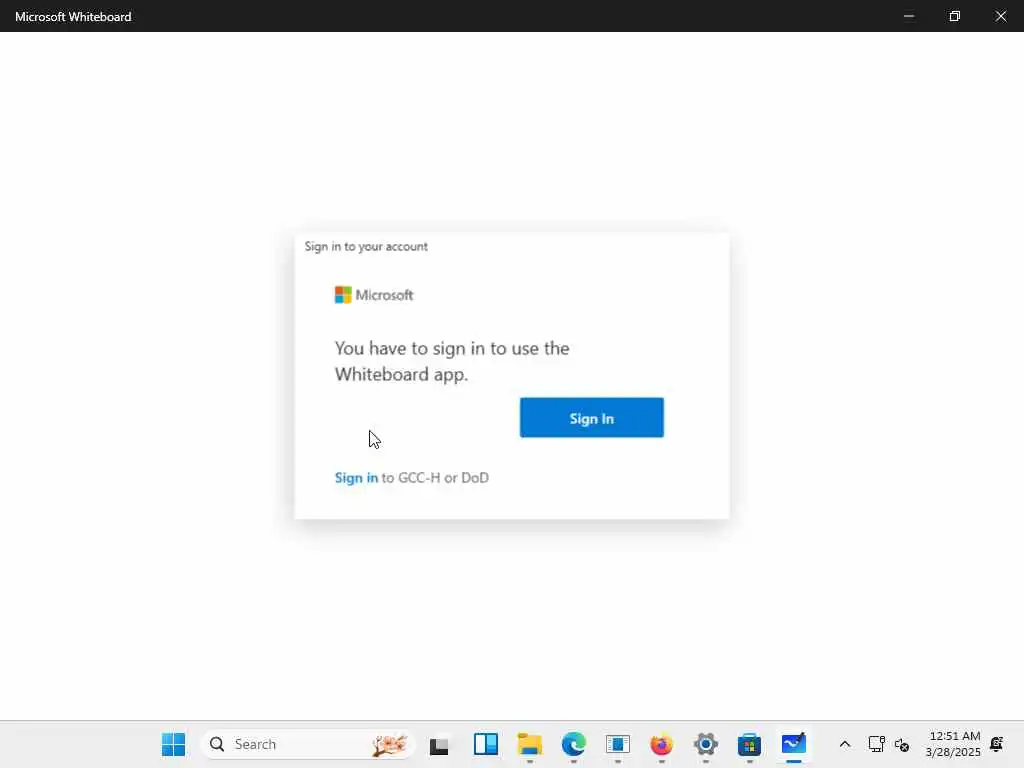
Task: Click the "Sign in to your account" dialog title
Action: pos(366,246)
